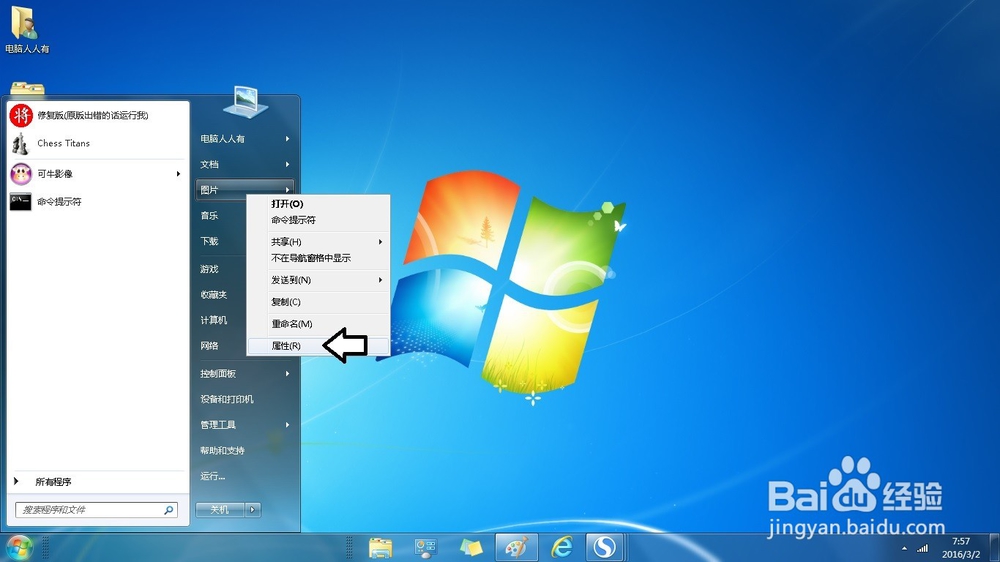Open the 电脑人人有 desktop folder icon
Viewport: 1000px width, 562px height.
tap(26, 29)
